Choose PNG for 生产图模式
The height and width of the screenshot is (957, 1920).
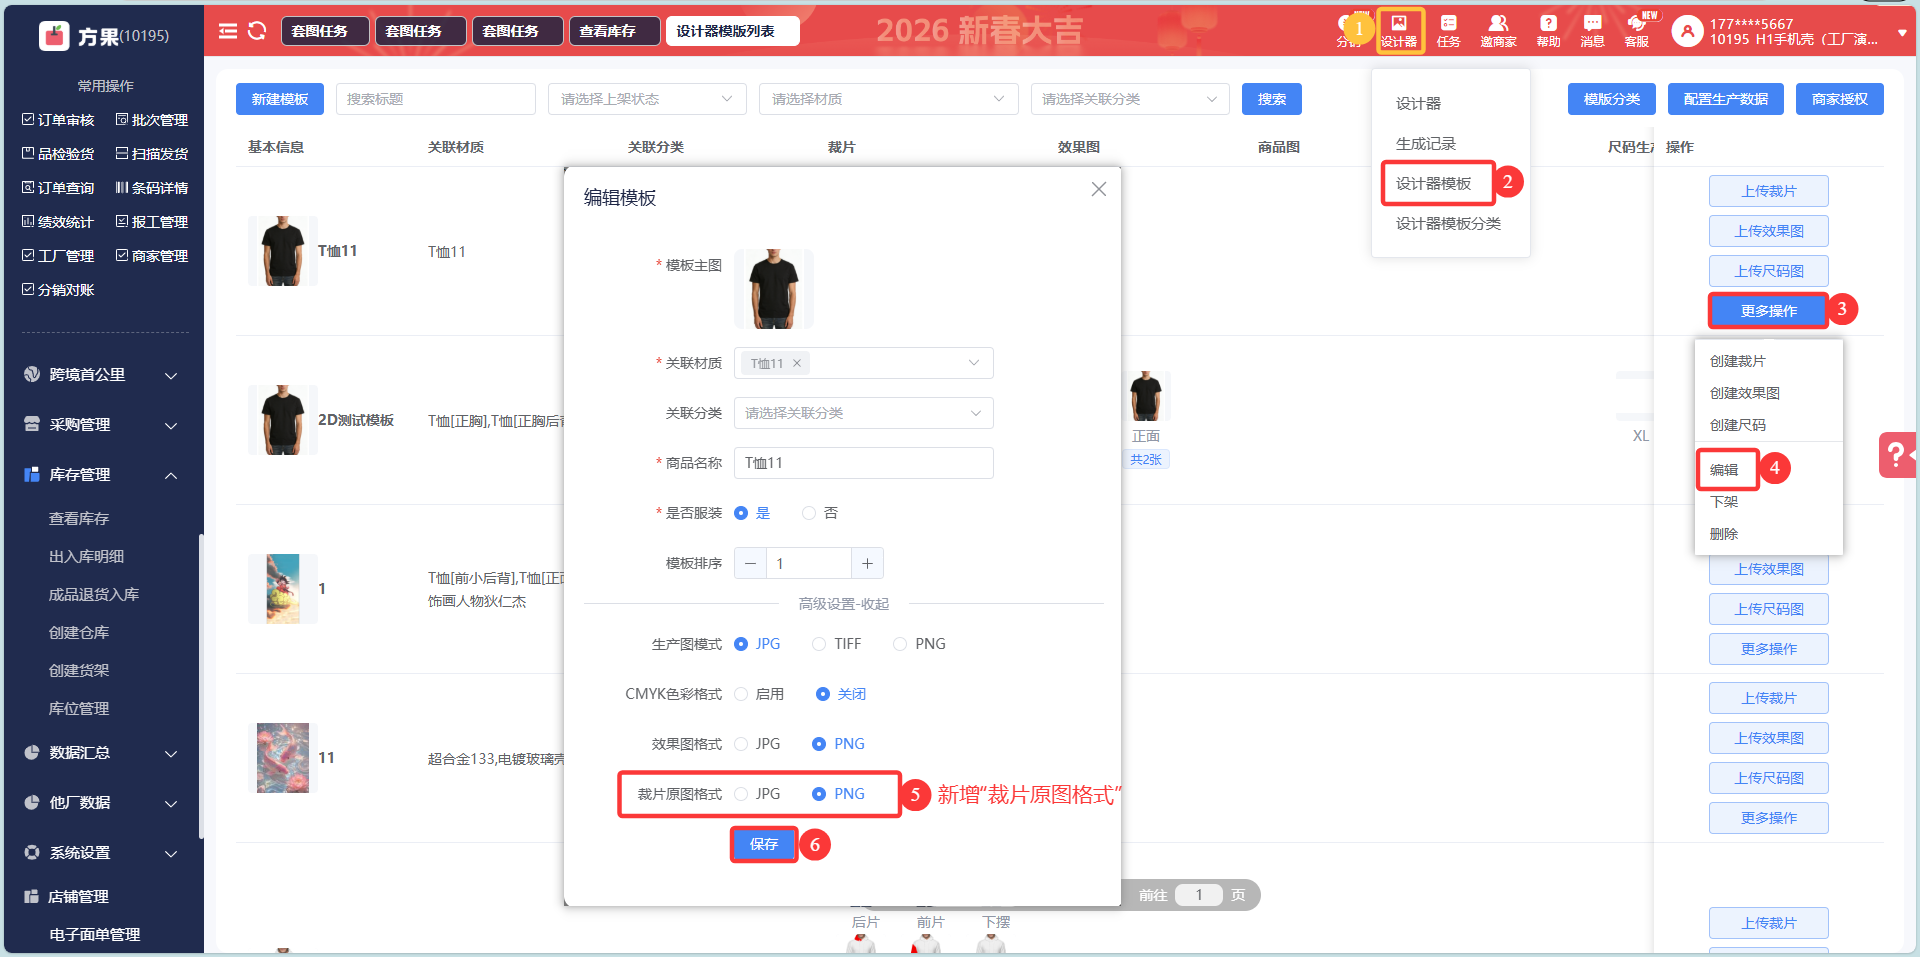pos(900,644)
